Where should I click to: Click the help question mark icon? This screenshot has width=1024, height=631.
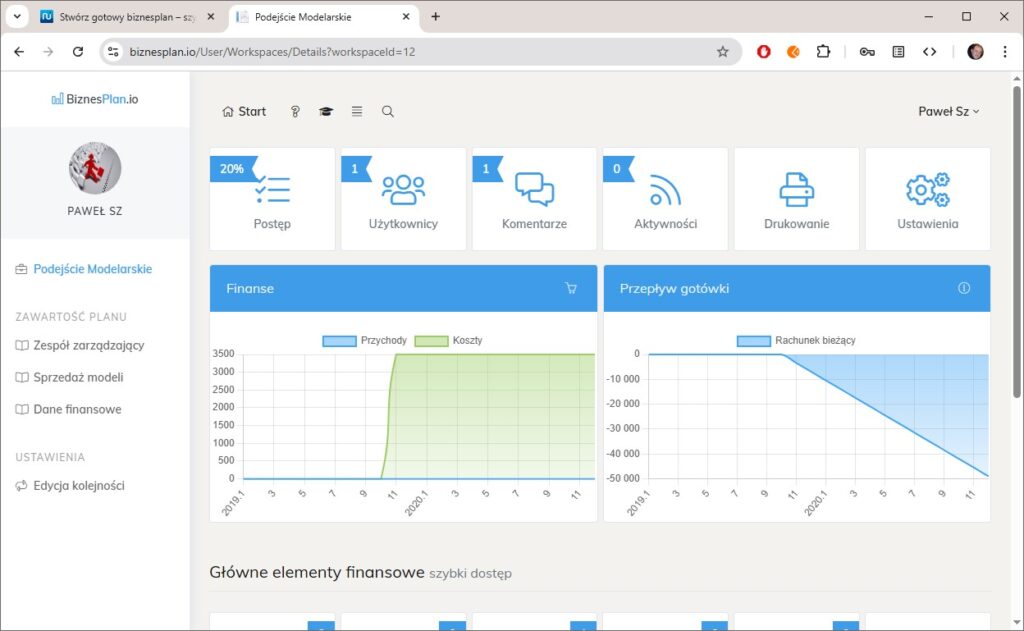295,112
